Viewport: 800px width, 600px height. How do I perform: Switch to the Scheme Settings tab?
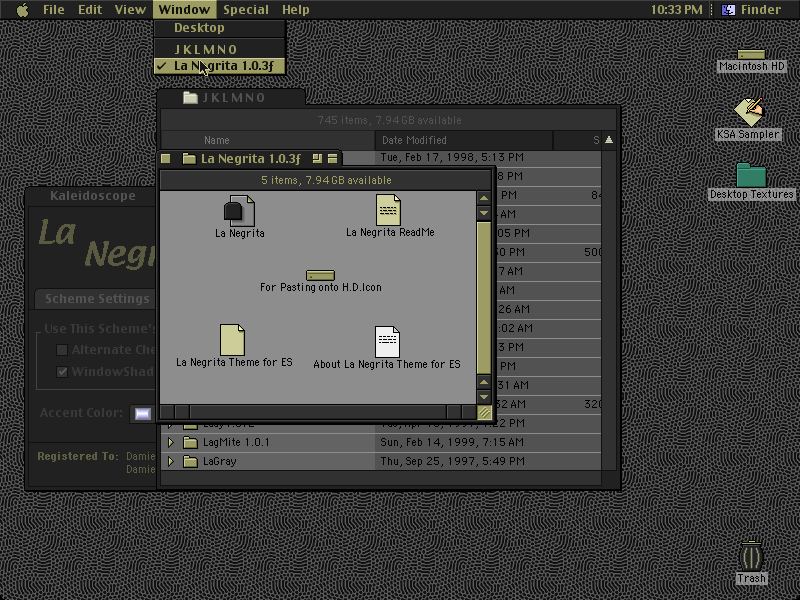pyautogui.click(x=96, y=298)
